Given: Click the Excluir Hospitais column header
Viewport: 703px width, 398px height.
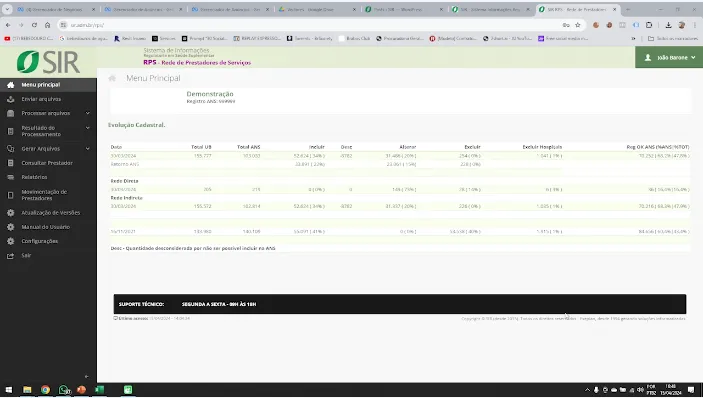Looking at the screenshot, I should [x=542, y=147].
